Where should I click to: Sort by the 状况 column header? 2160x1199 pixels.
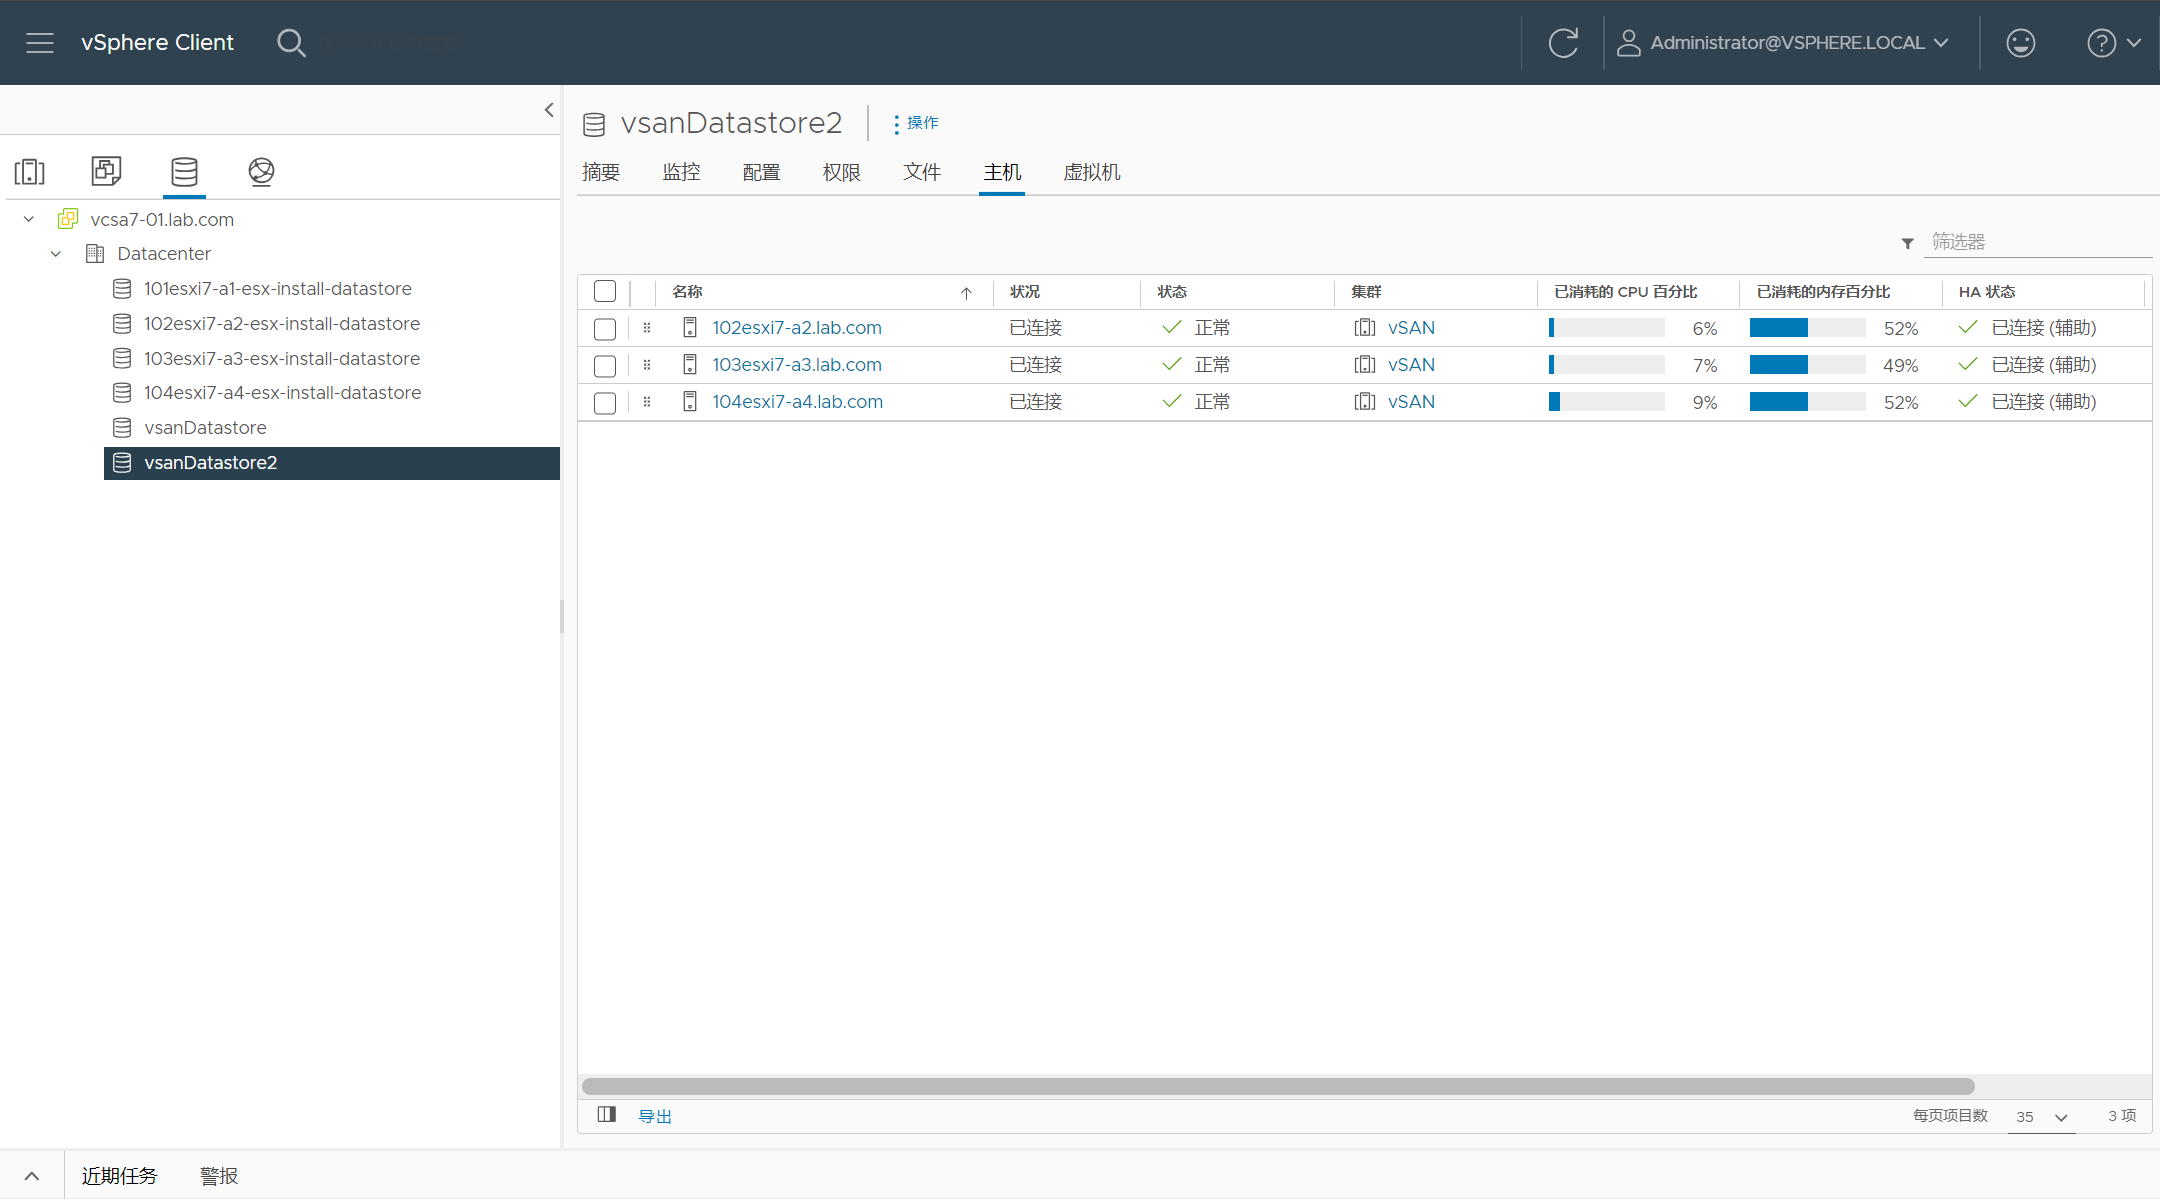click(1025, 292)
